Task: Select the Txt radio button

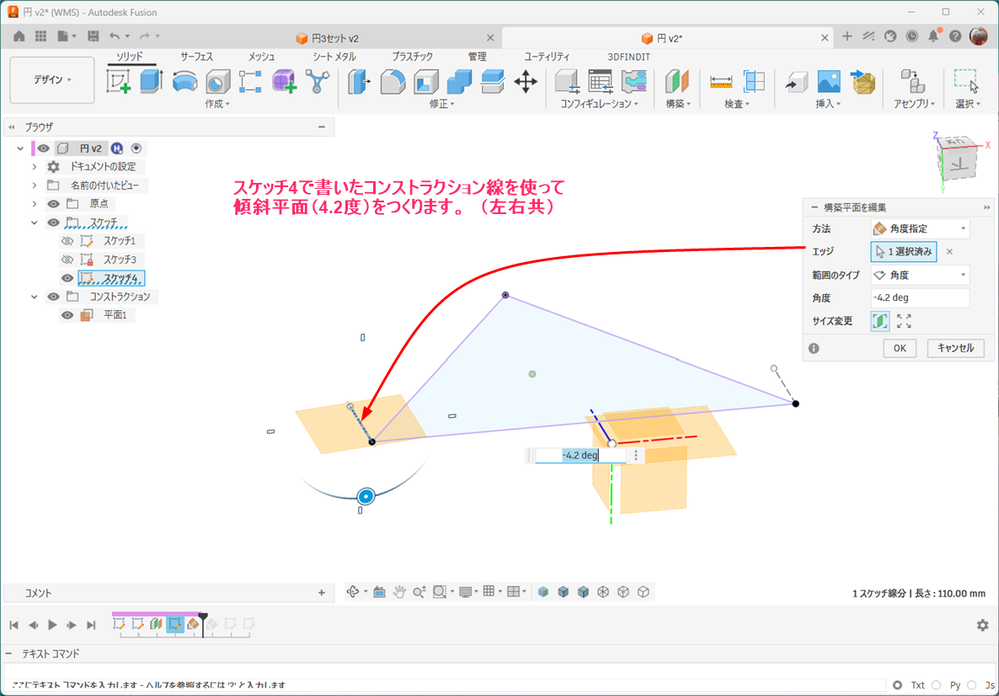Action: pyautogui.click(x=898, y=685)
